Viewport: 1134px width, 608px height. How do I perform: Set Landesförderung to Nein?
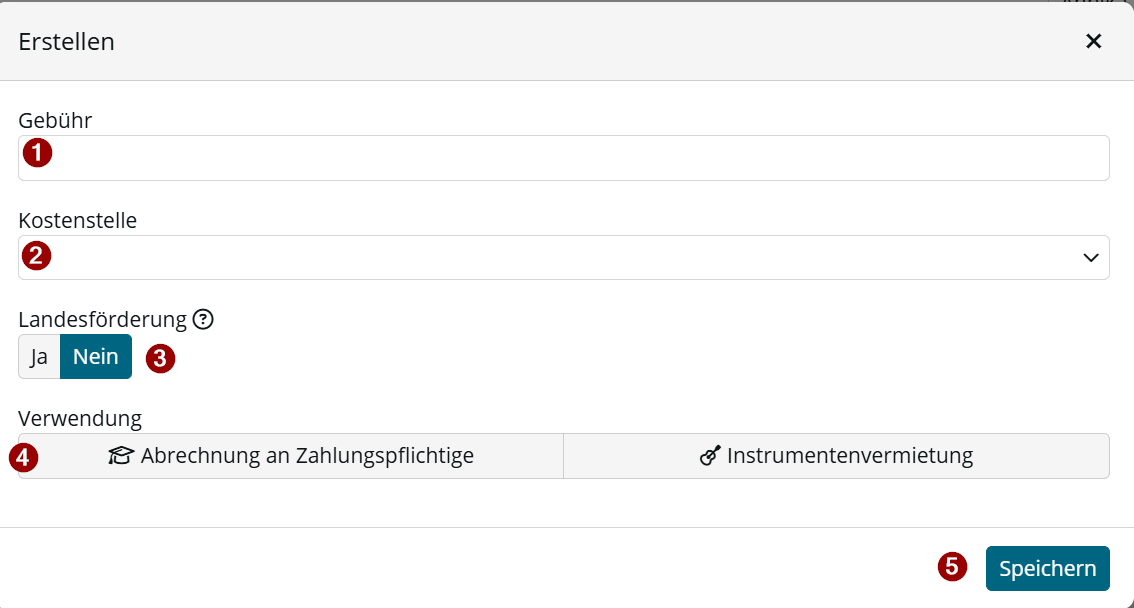point(95,356)
